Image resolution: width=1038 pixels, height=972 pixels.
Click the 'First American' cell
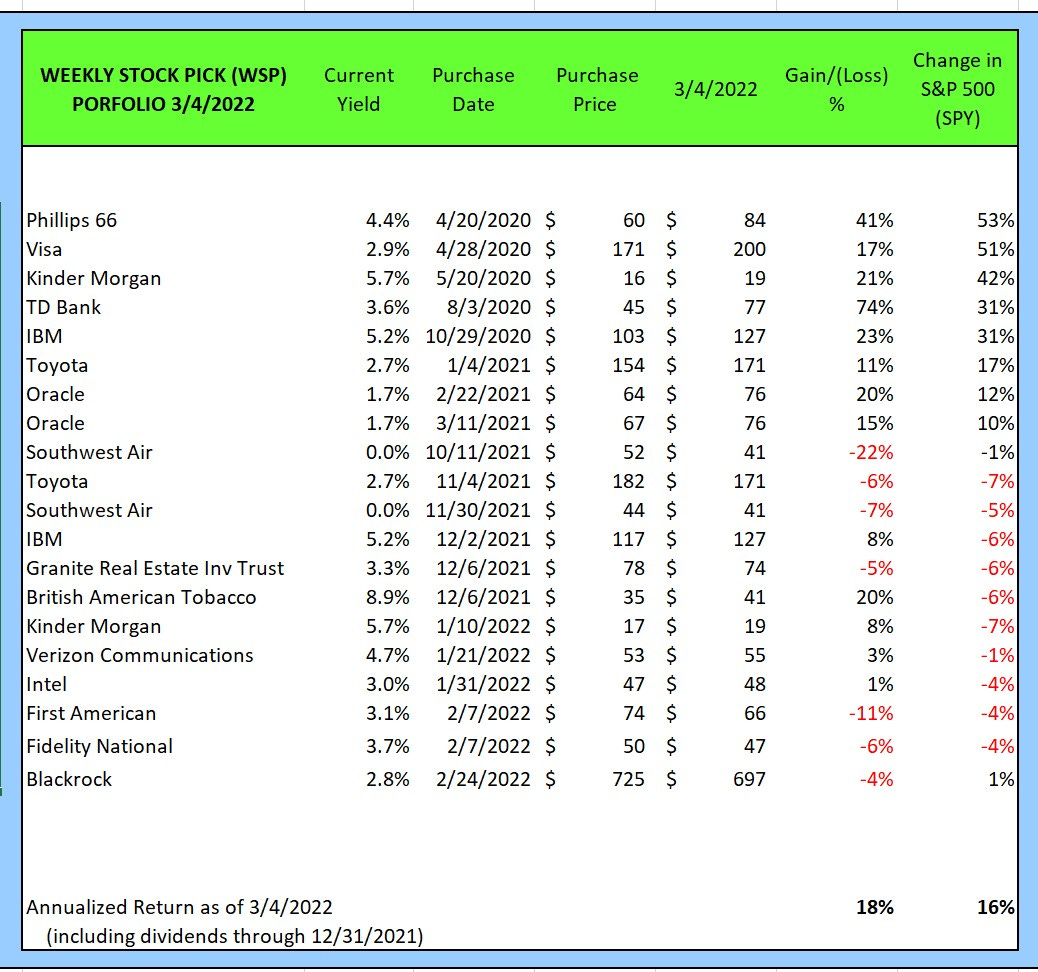pos(91,713)
